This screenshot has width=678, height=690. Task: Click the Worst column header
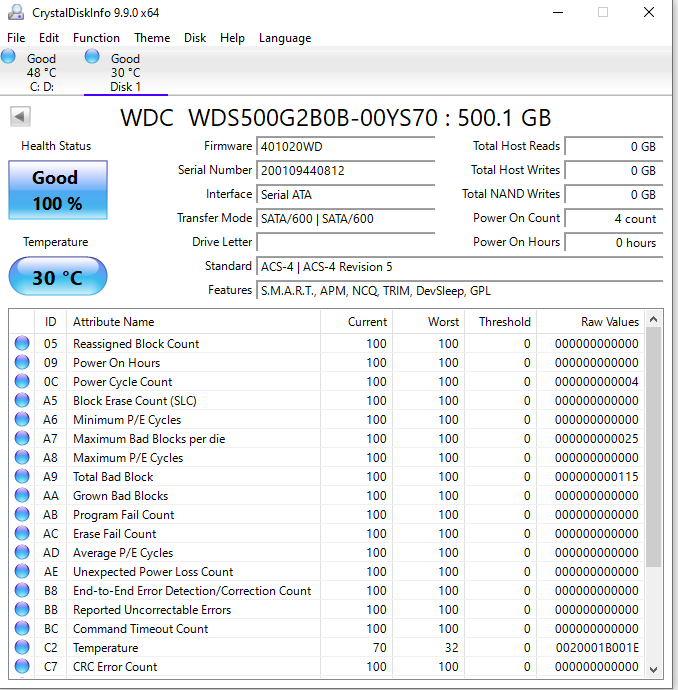(429, 322)
